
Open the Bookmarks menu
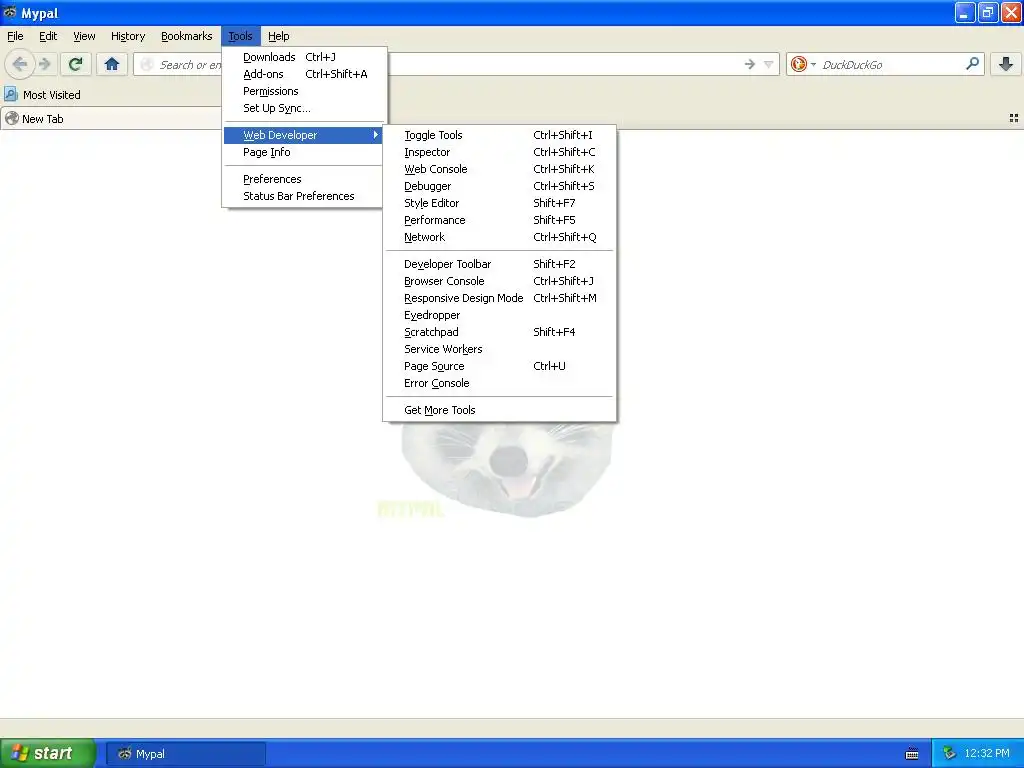point(186,36)
